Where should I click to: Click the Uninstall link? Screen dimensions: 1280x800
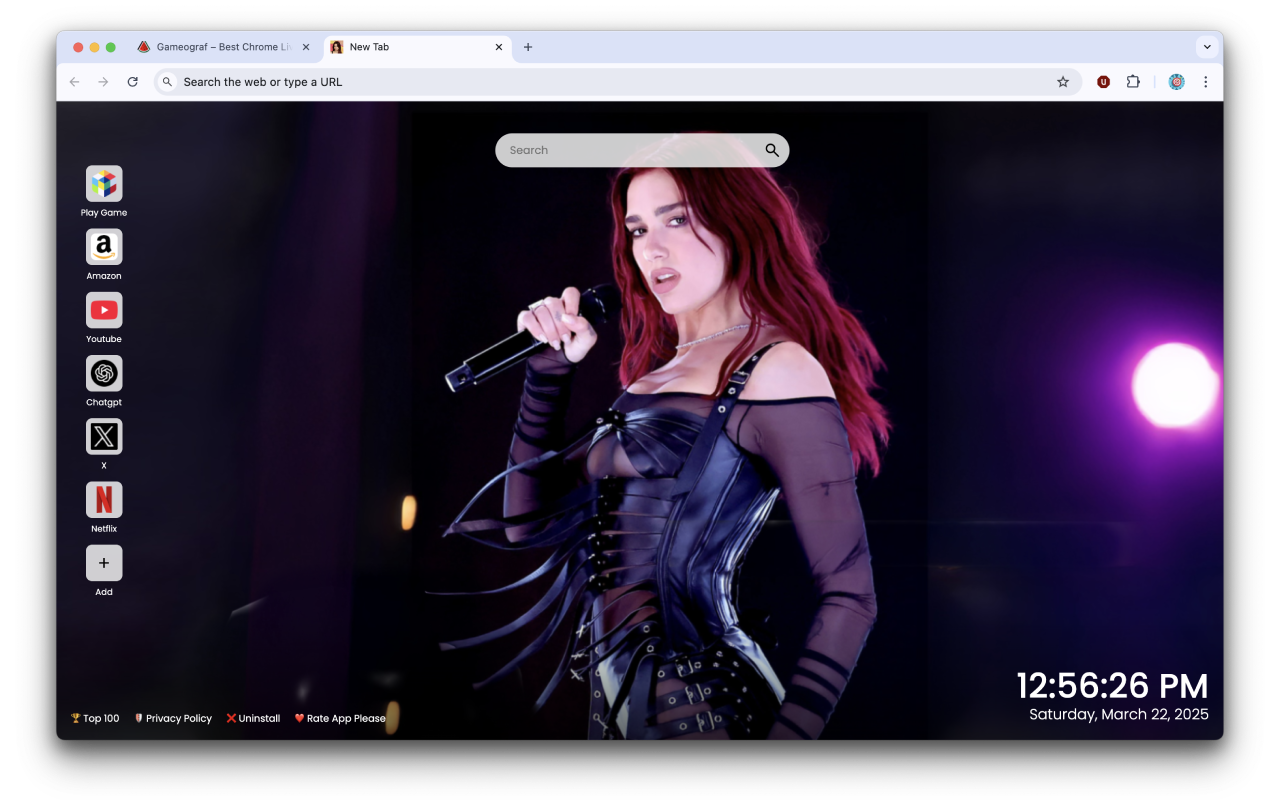coord(253,718)
